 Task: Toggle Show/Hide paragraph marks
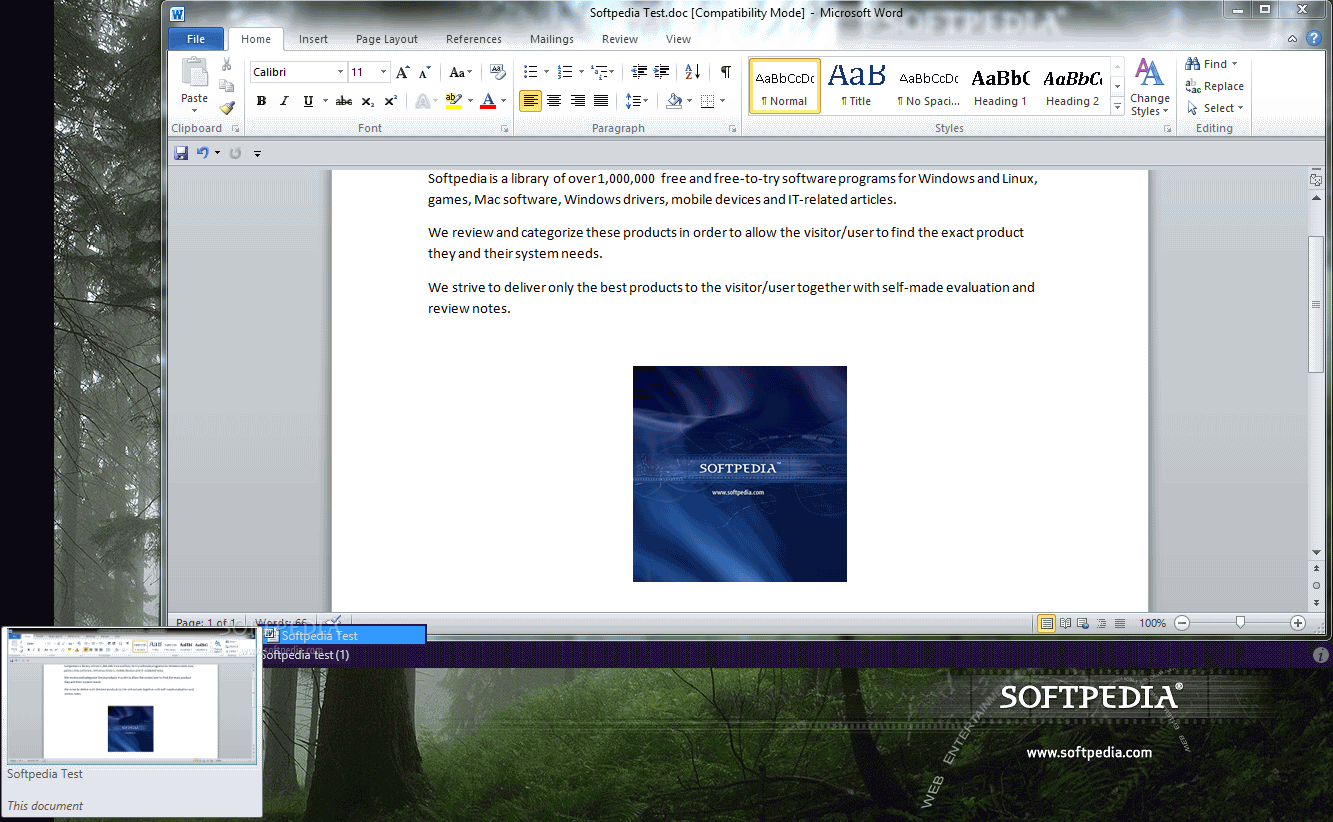click(x=726, y=72)
